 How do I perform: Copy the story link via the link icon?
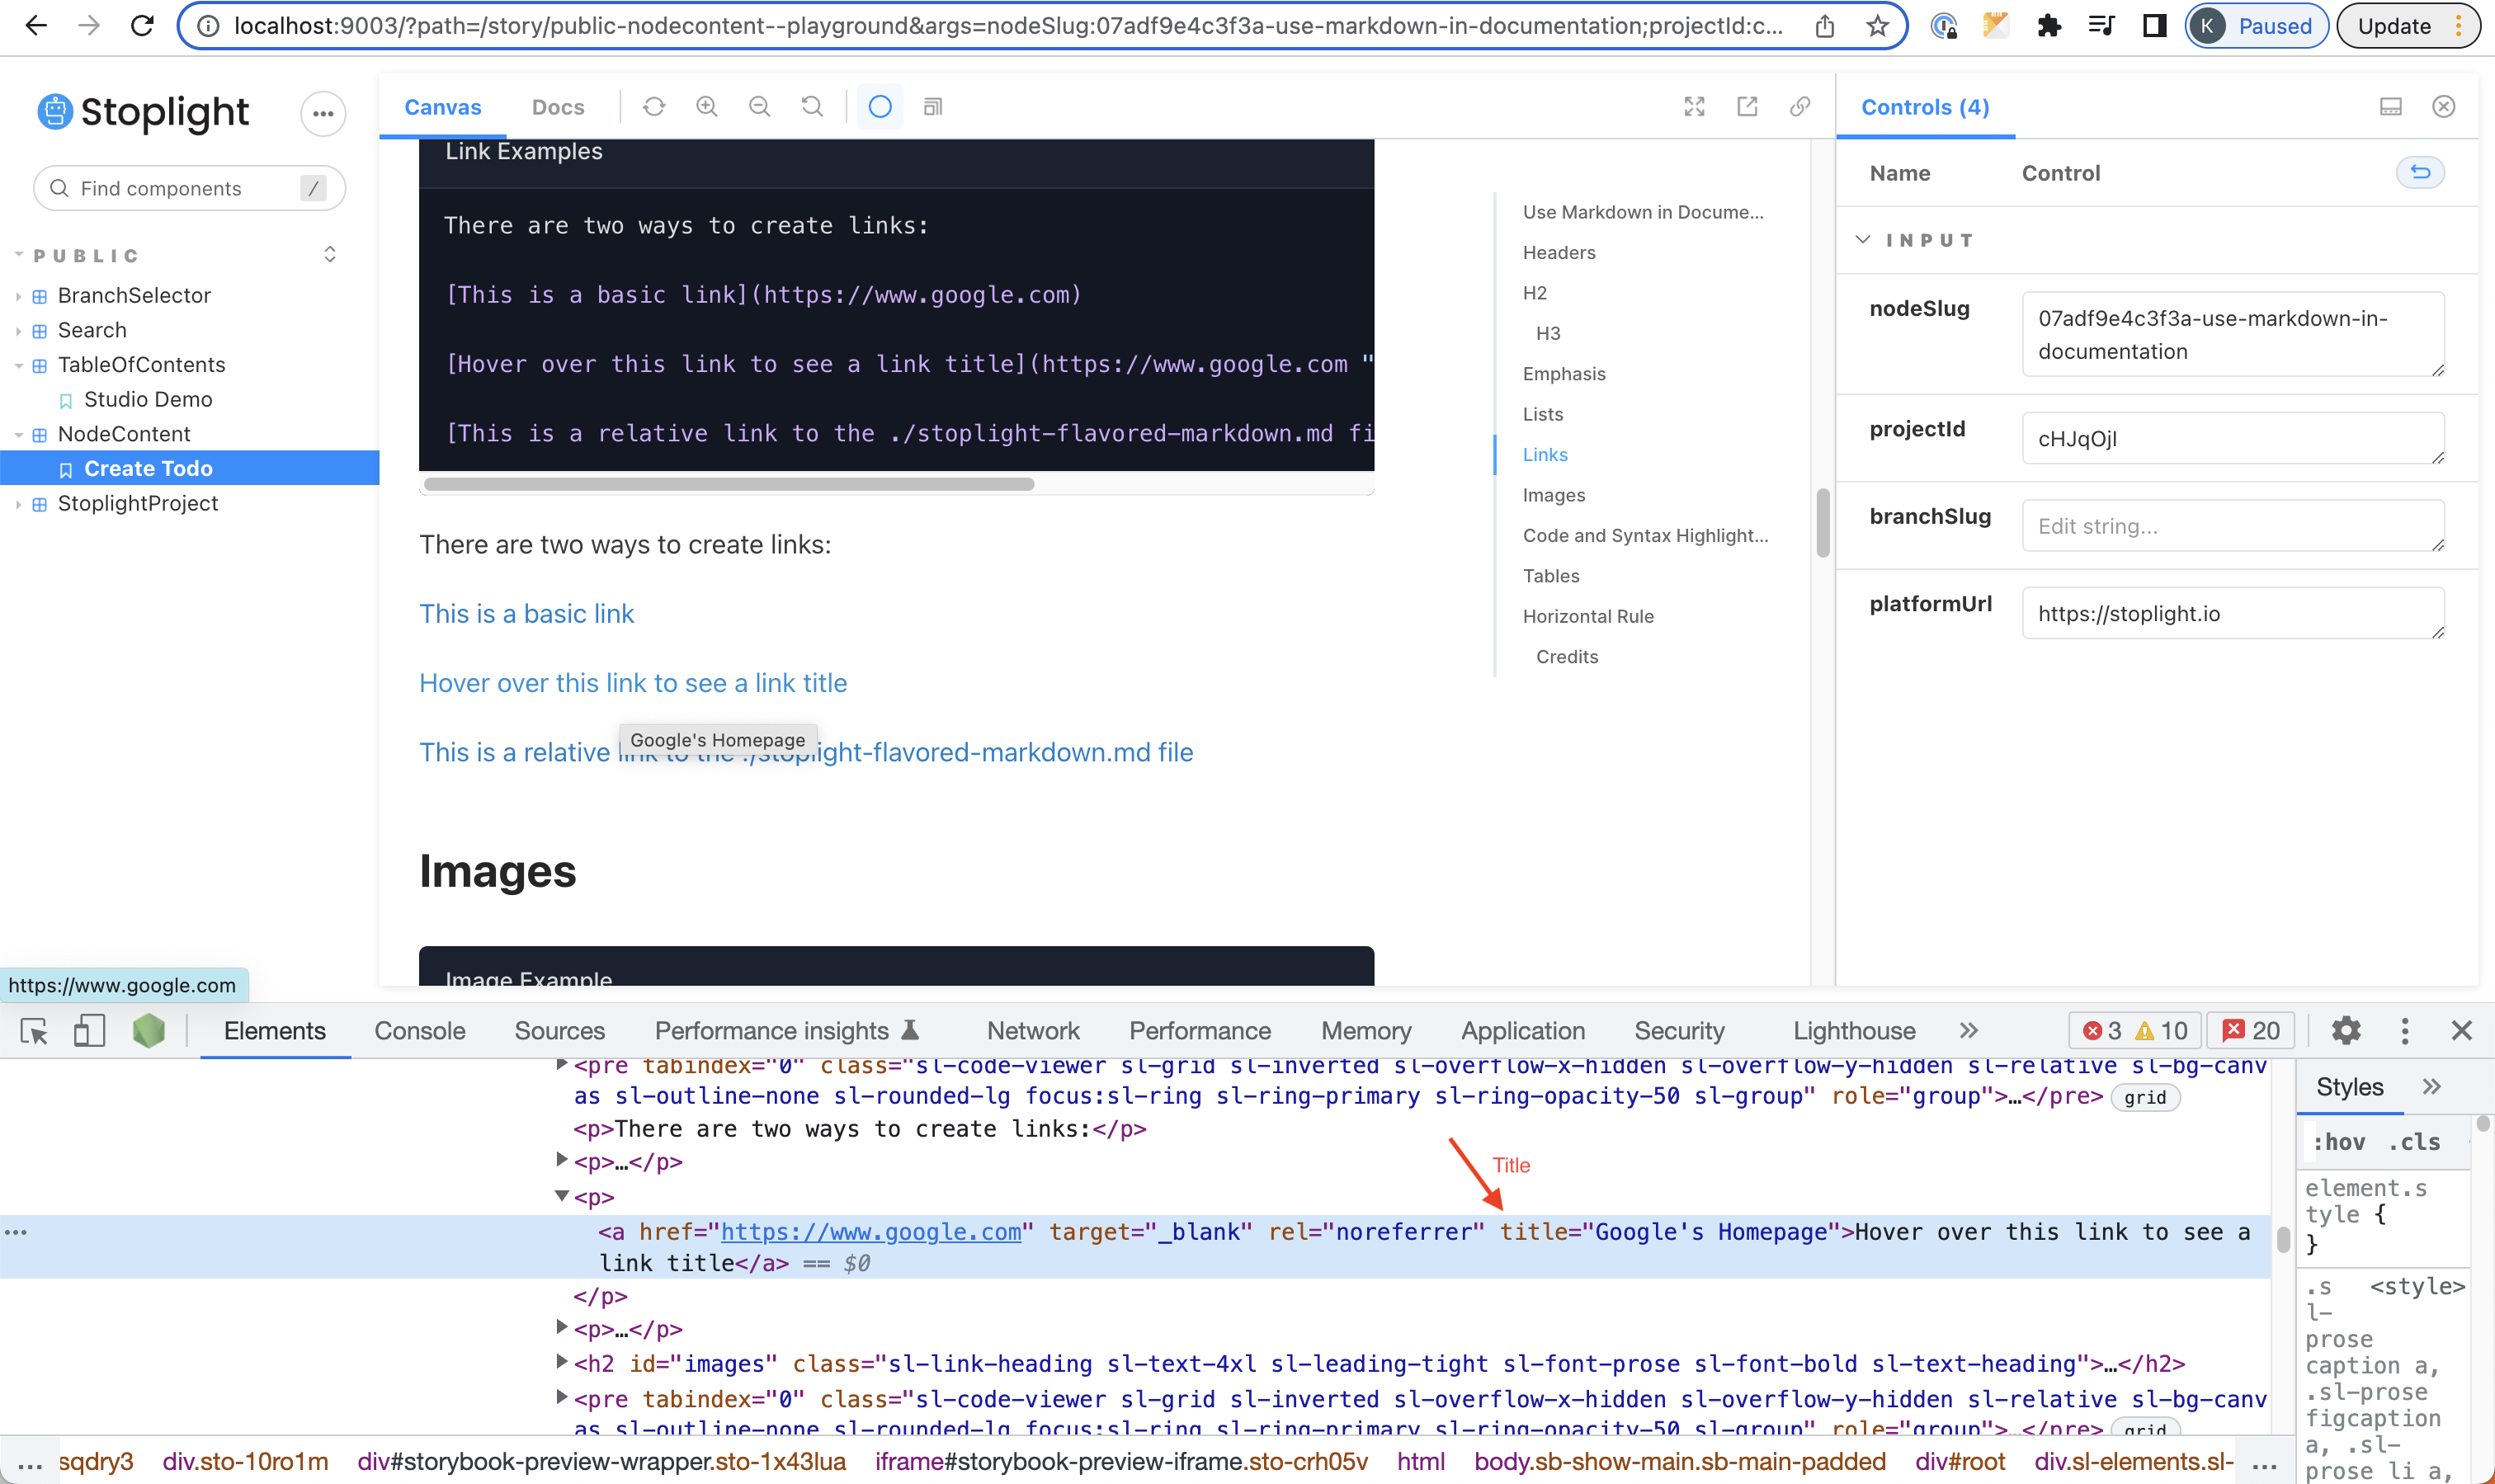tap(1799, 106)
